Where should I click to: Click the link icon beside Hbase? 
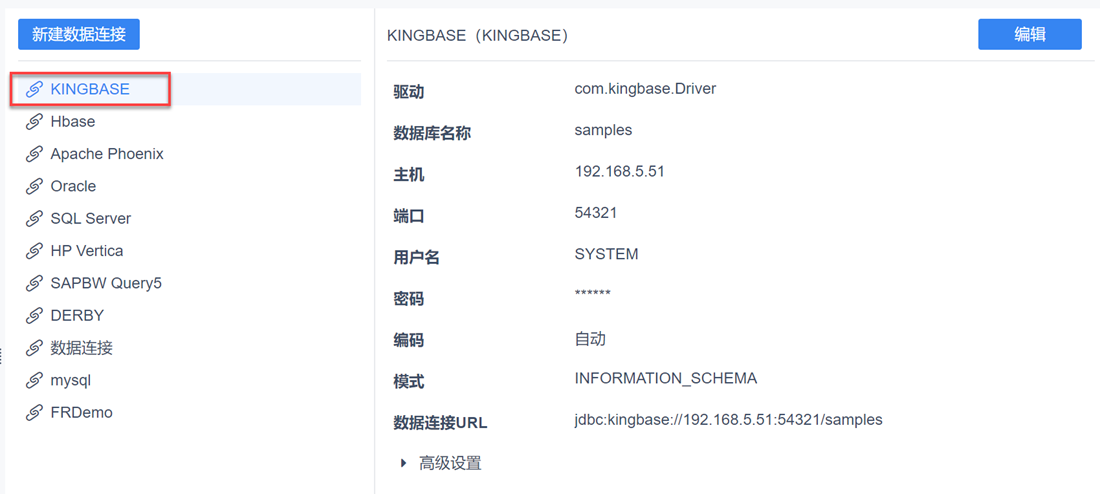[x=34, y=122]
